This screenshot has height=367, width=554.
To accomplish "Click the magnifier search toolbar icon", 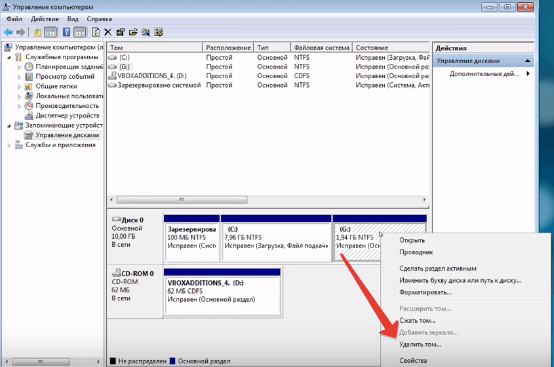I will [146, 32].
